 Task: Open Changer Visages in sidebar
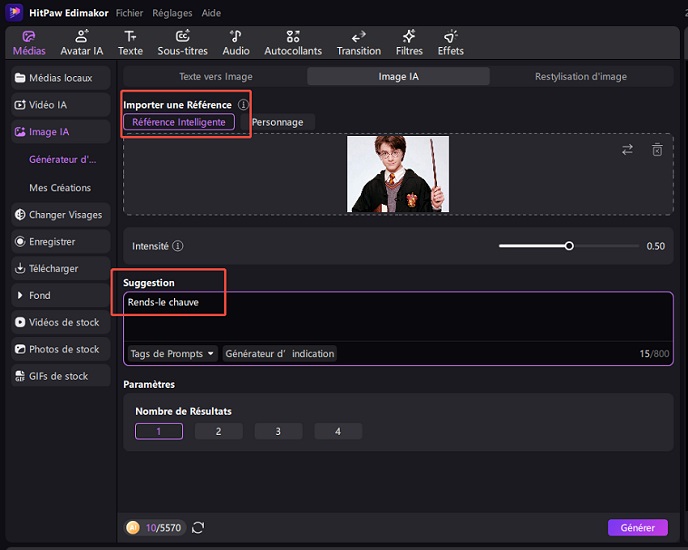(61, 215)
